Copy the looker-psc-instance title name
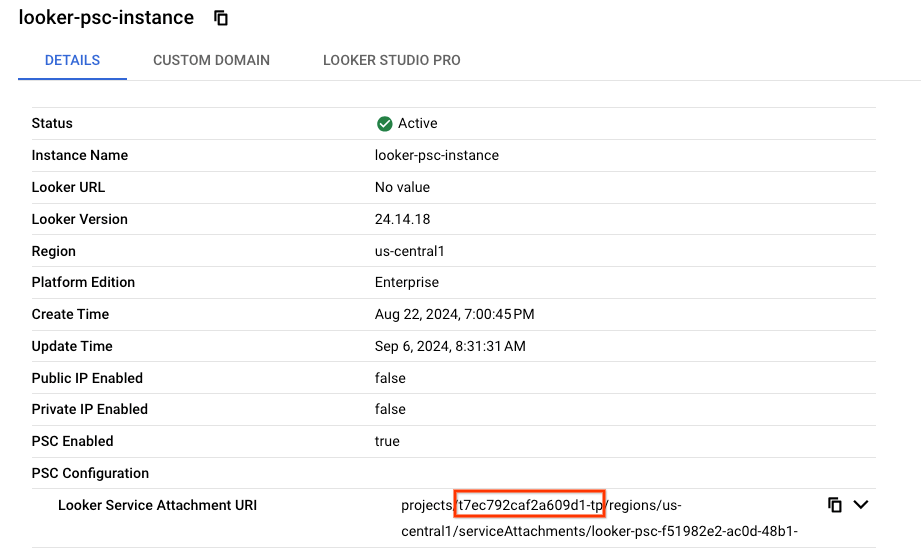The image size is (921, 548). (x=221, y=18)
